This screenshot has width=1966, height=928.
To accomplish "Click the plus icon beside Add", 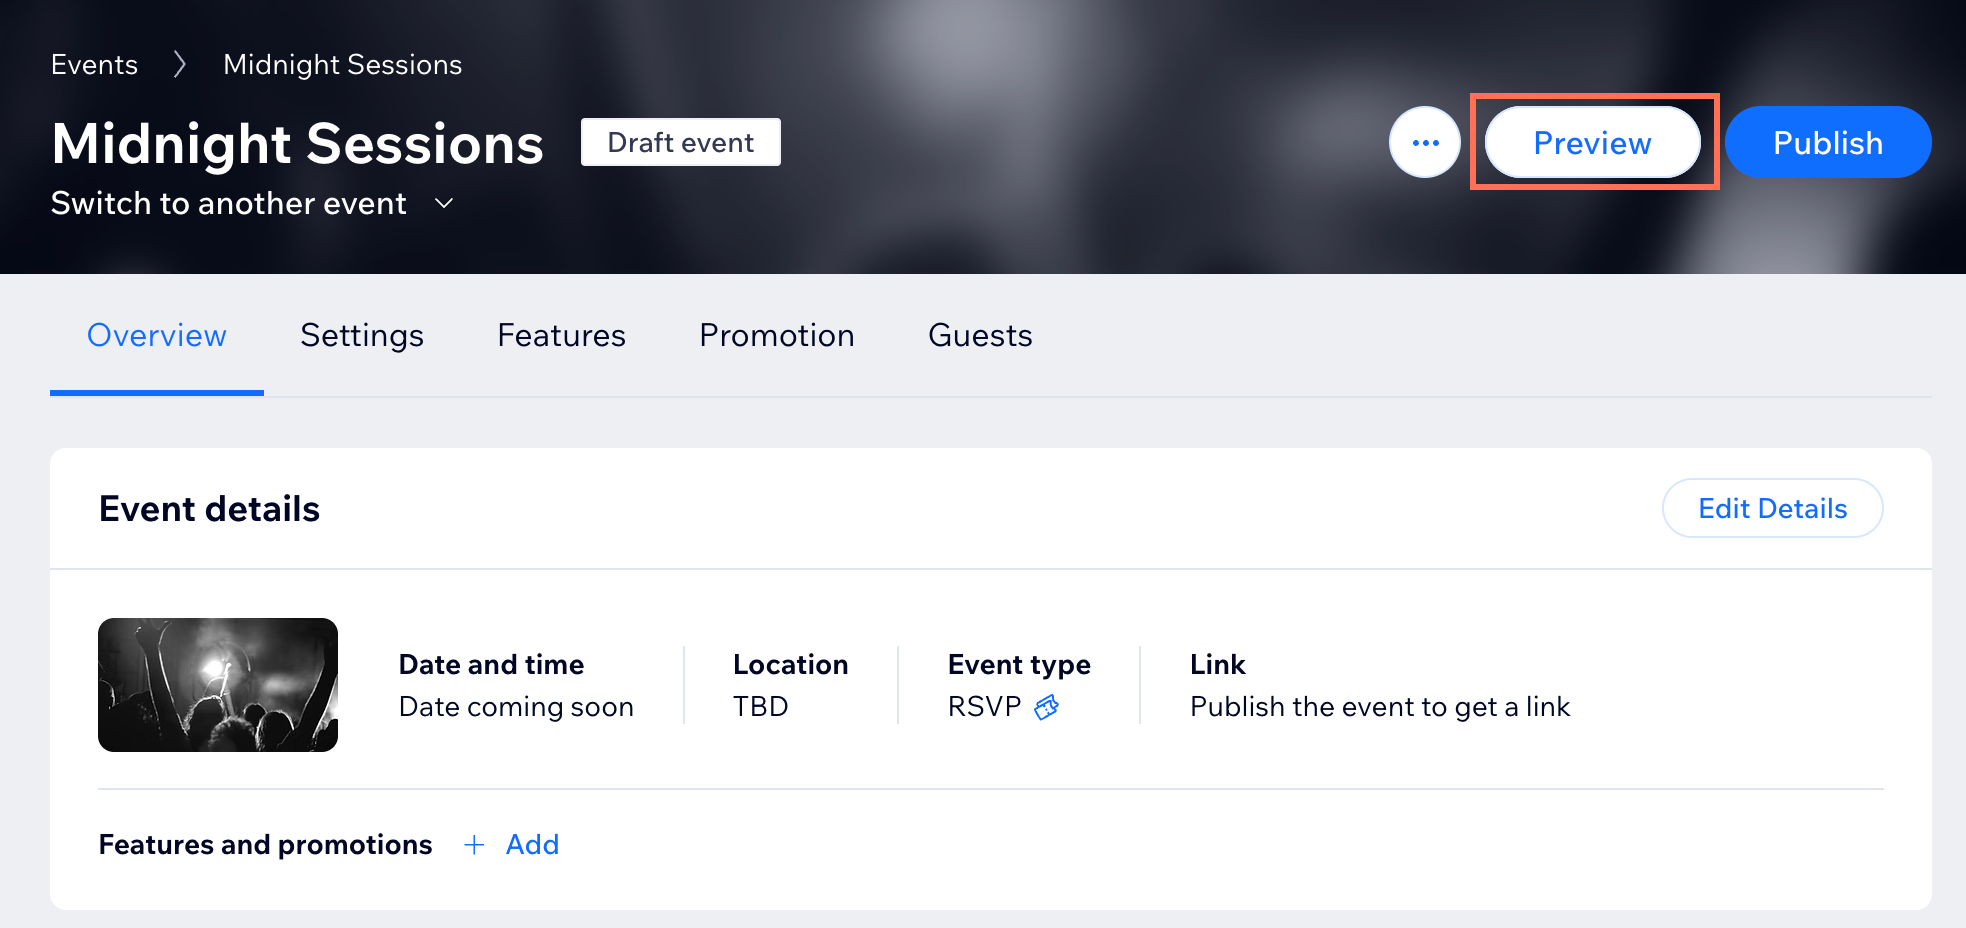I will click(474, 845).
